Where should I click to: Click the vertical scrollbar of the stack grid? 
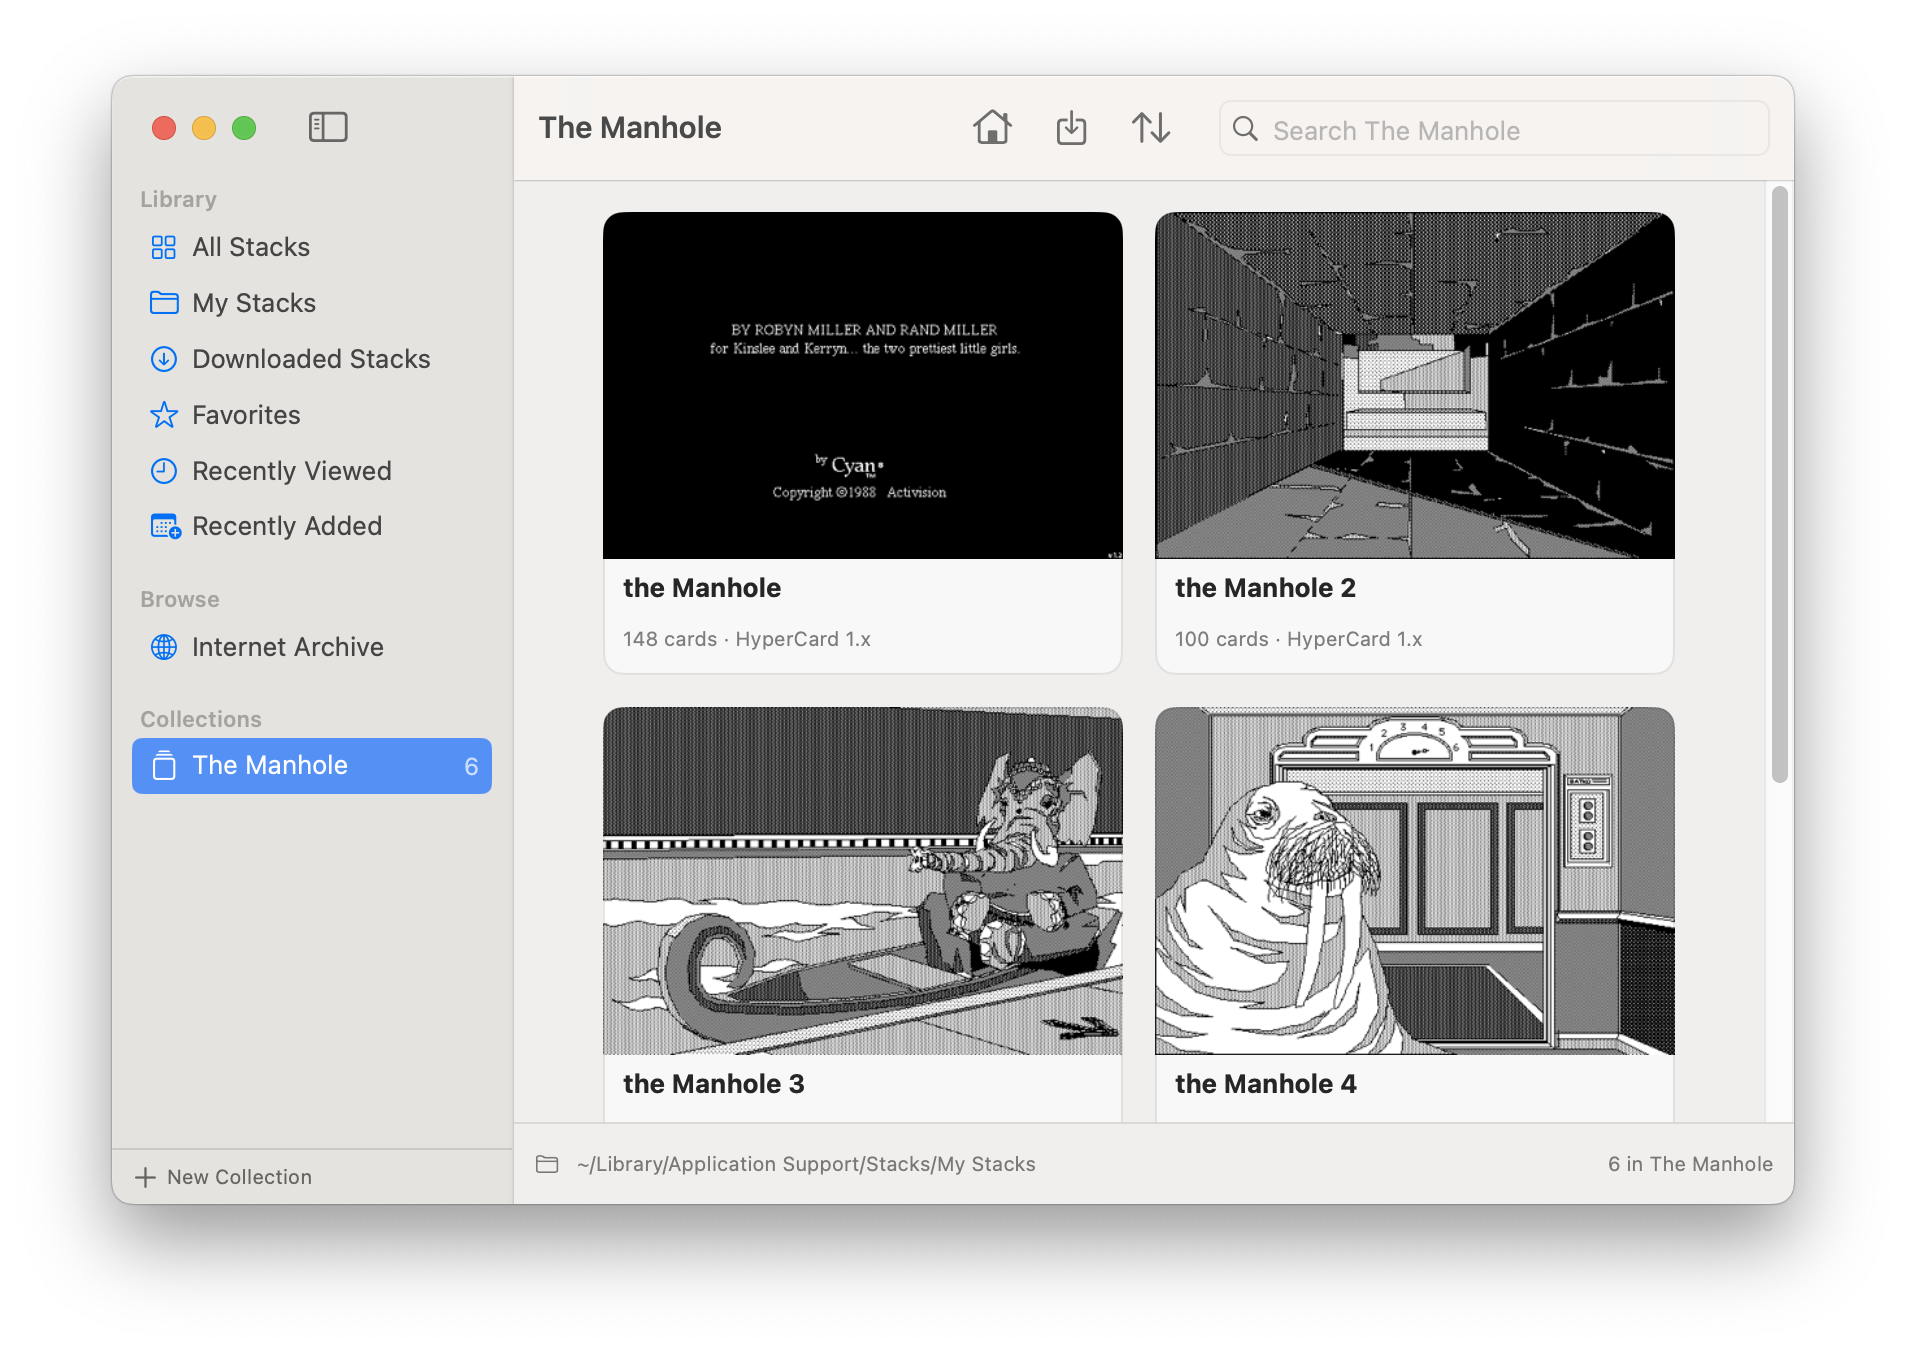click(x=1780, y=485)
